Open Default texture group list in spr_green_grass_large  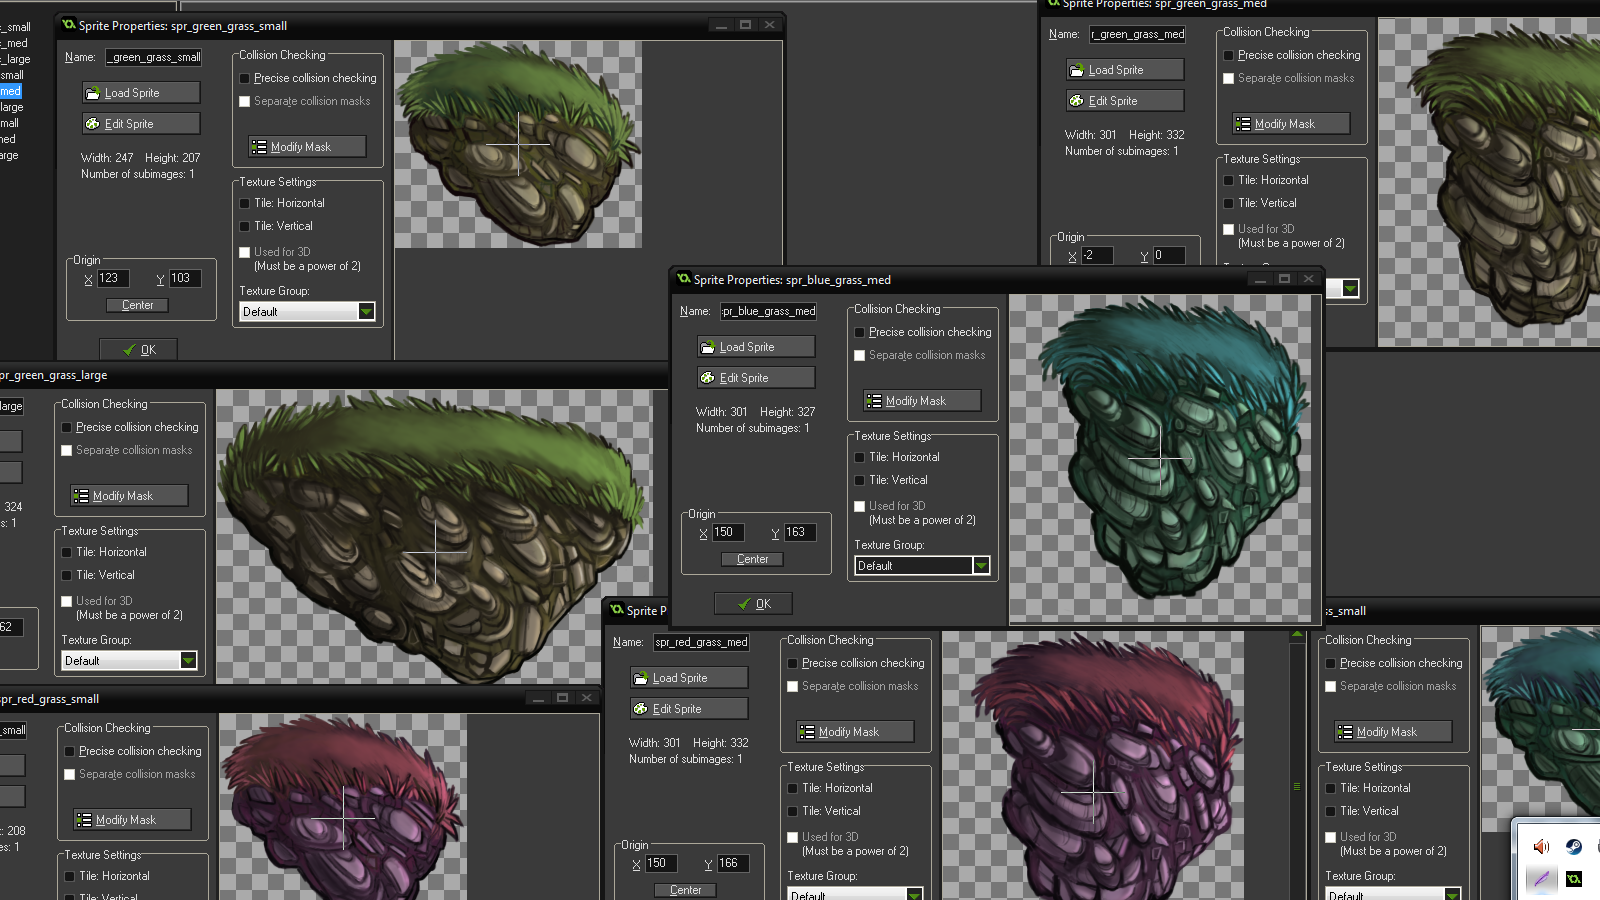tap(189, 660)
